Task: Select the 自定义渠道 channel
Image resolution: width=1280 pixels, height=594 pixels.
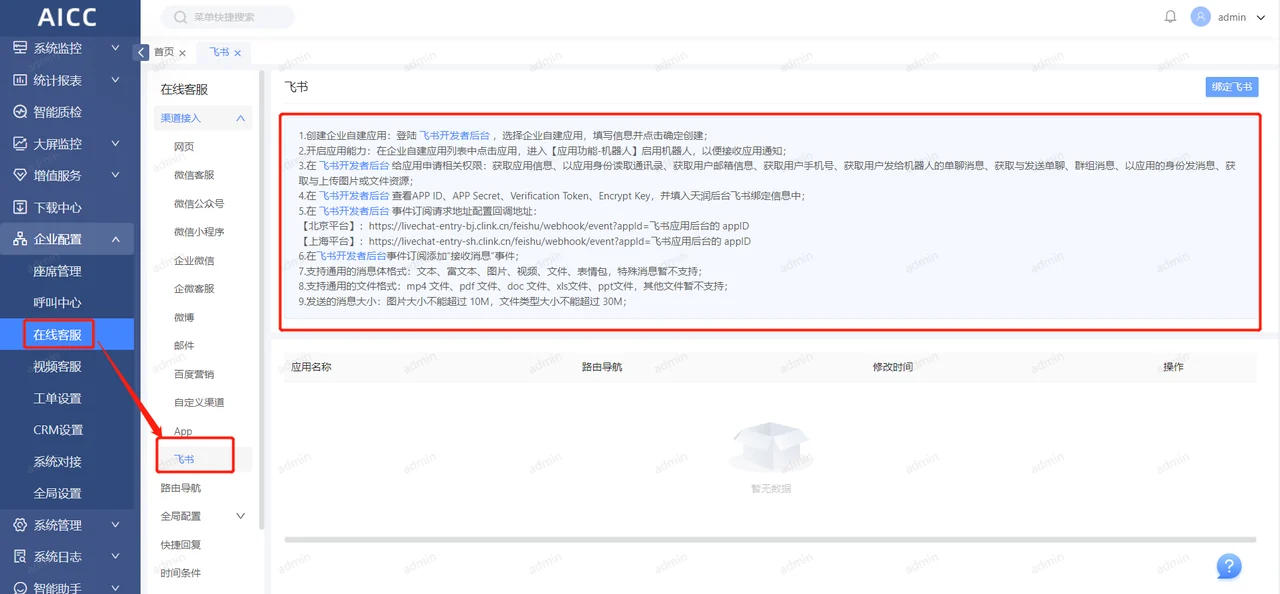Action: [199, 403]
